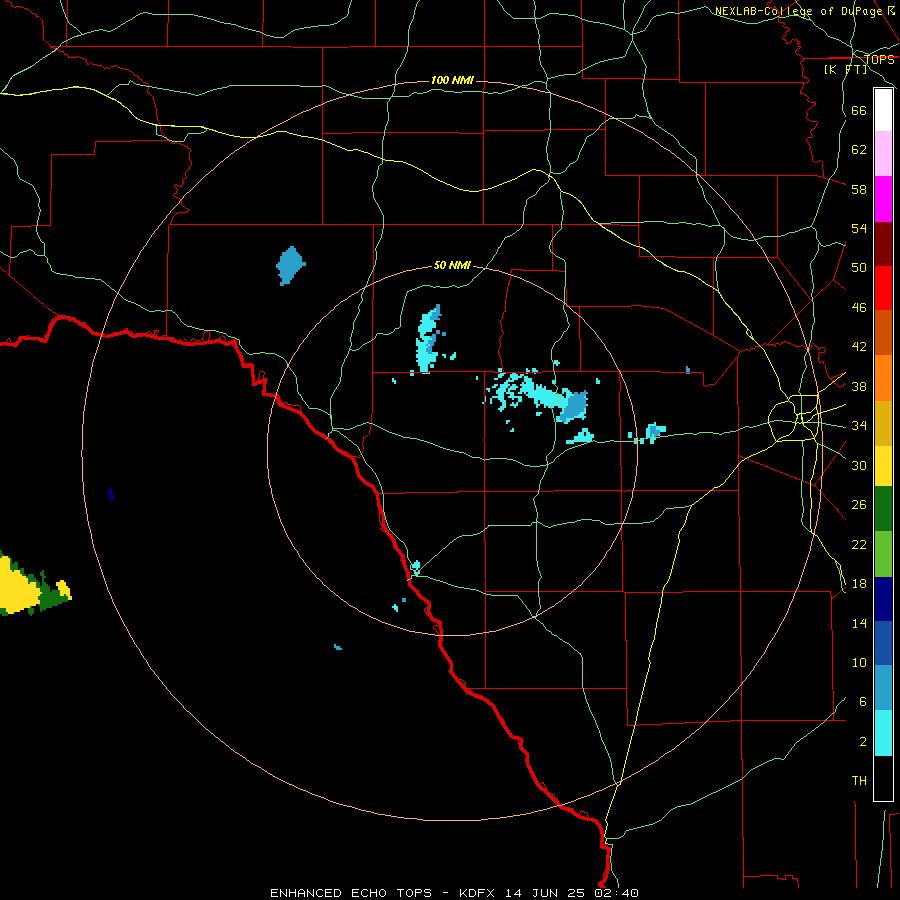Click the "54" legend value

coord(859,228)
